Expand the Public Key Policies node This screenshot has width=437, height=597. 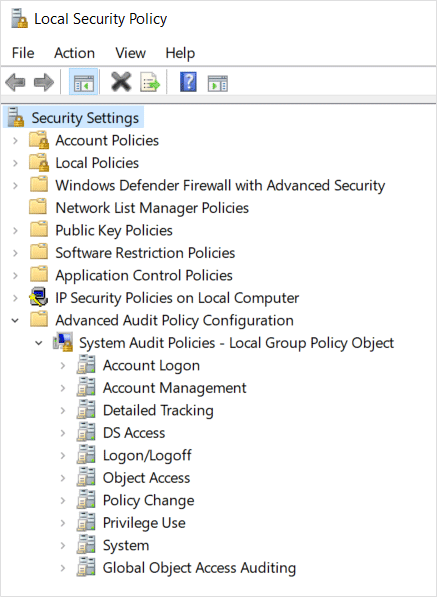pyautogui.click(x=15, y=230)
